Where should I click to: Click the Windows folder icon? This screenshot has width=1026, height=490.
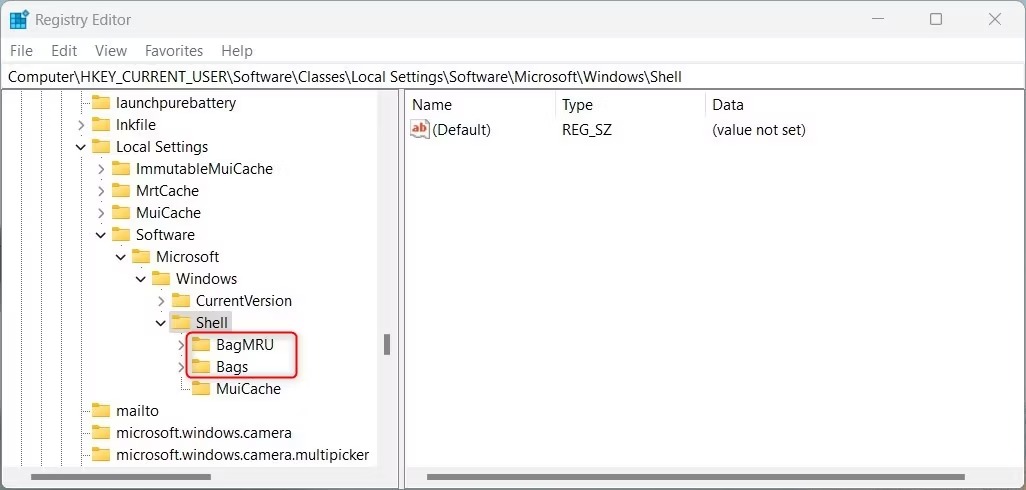coord(161,279)
